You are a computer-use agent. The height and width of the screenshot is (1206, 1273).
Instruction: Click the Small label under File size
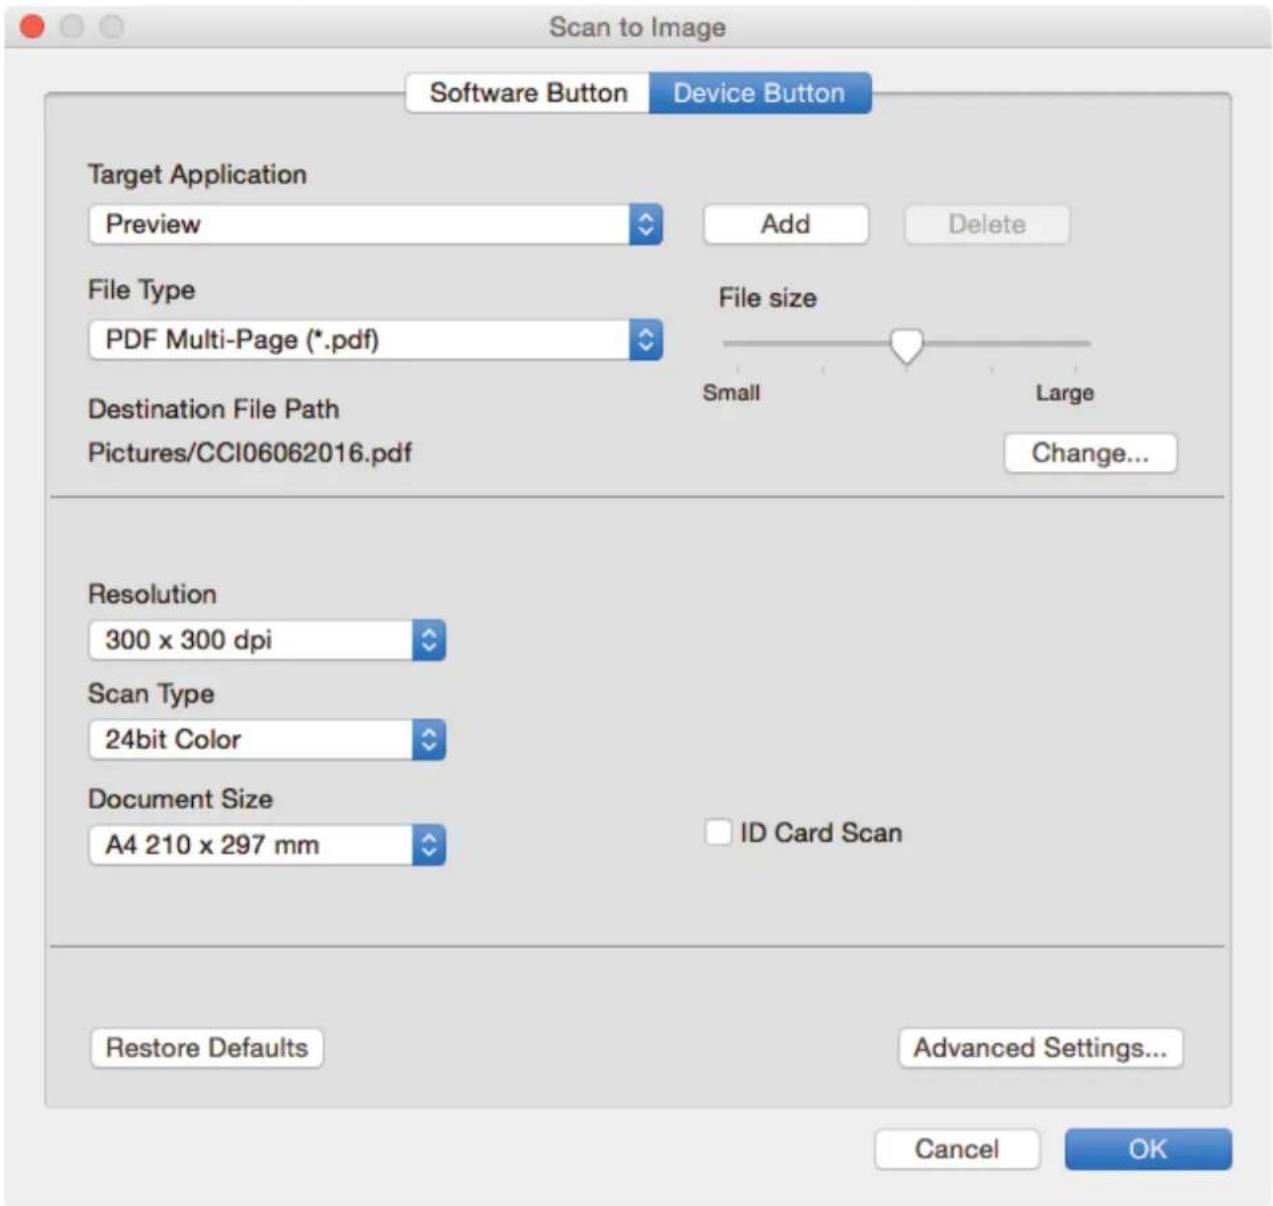(x=731, y=393)
